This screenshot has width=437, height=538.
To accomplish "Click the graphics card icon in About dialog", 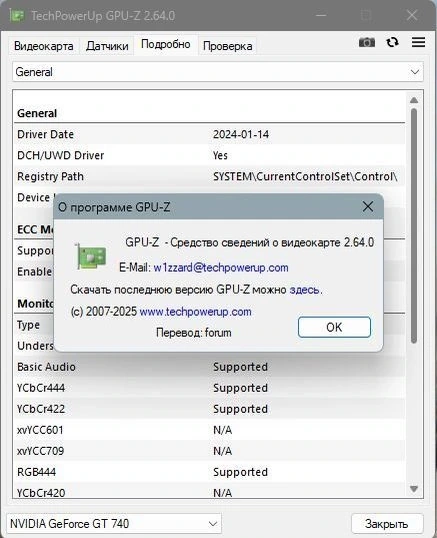I will 91,256.
